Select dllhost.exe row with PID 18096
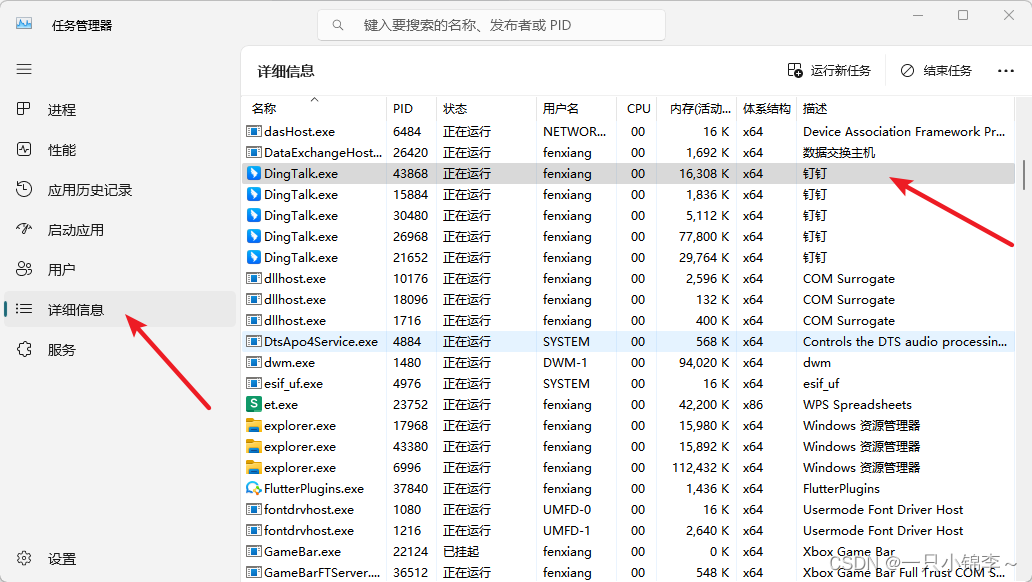Viewport: 1032px width, 582px height. tap(629, 300)
